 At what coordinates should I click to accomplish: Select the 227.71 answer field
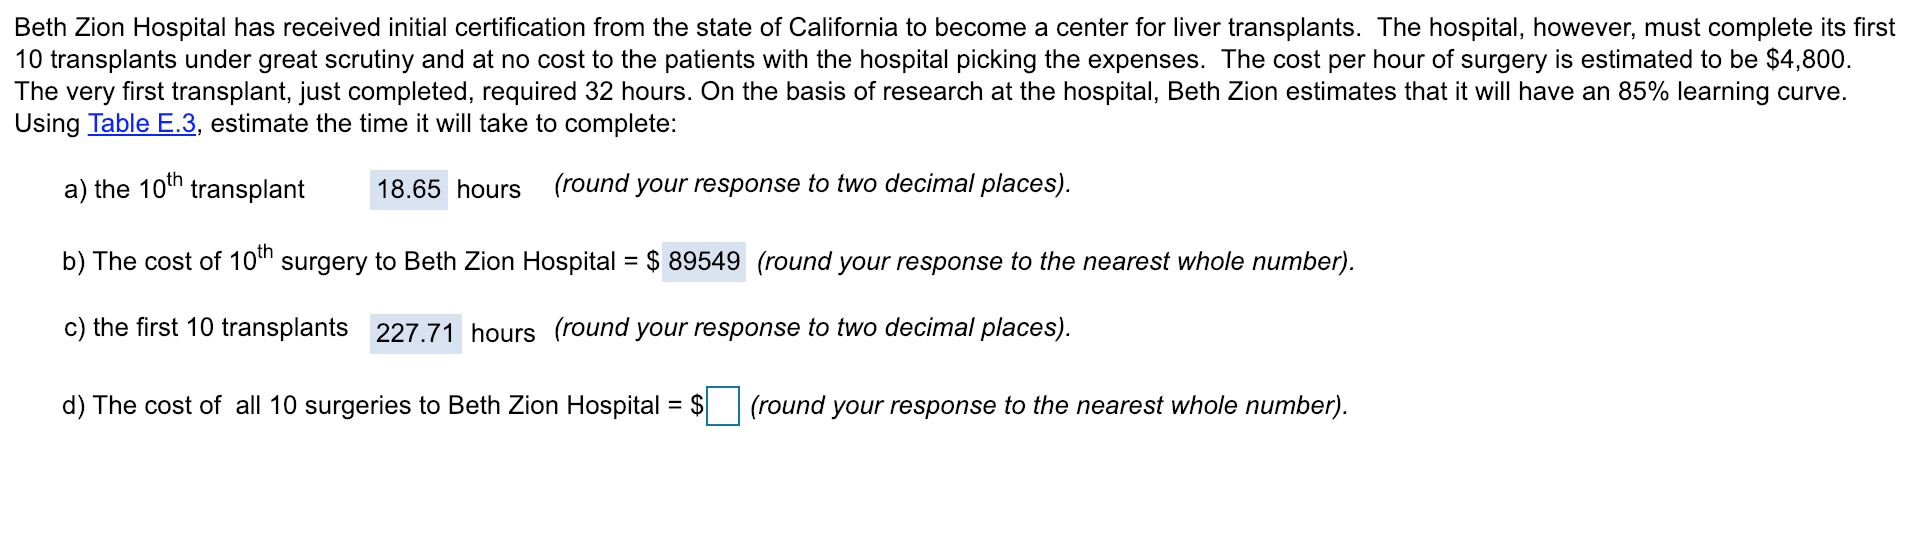(415, 334)
